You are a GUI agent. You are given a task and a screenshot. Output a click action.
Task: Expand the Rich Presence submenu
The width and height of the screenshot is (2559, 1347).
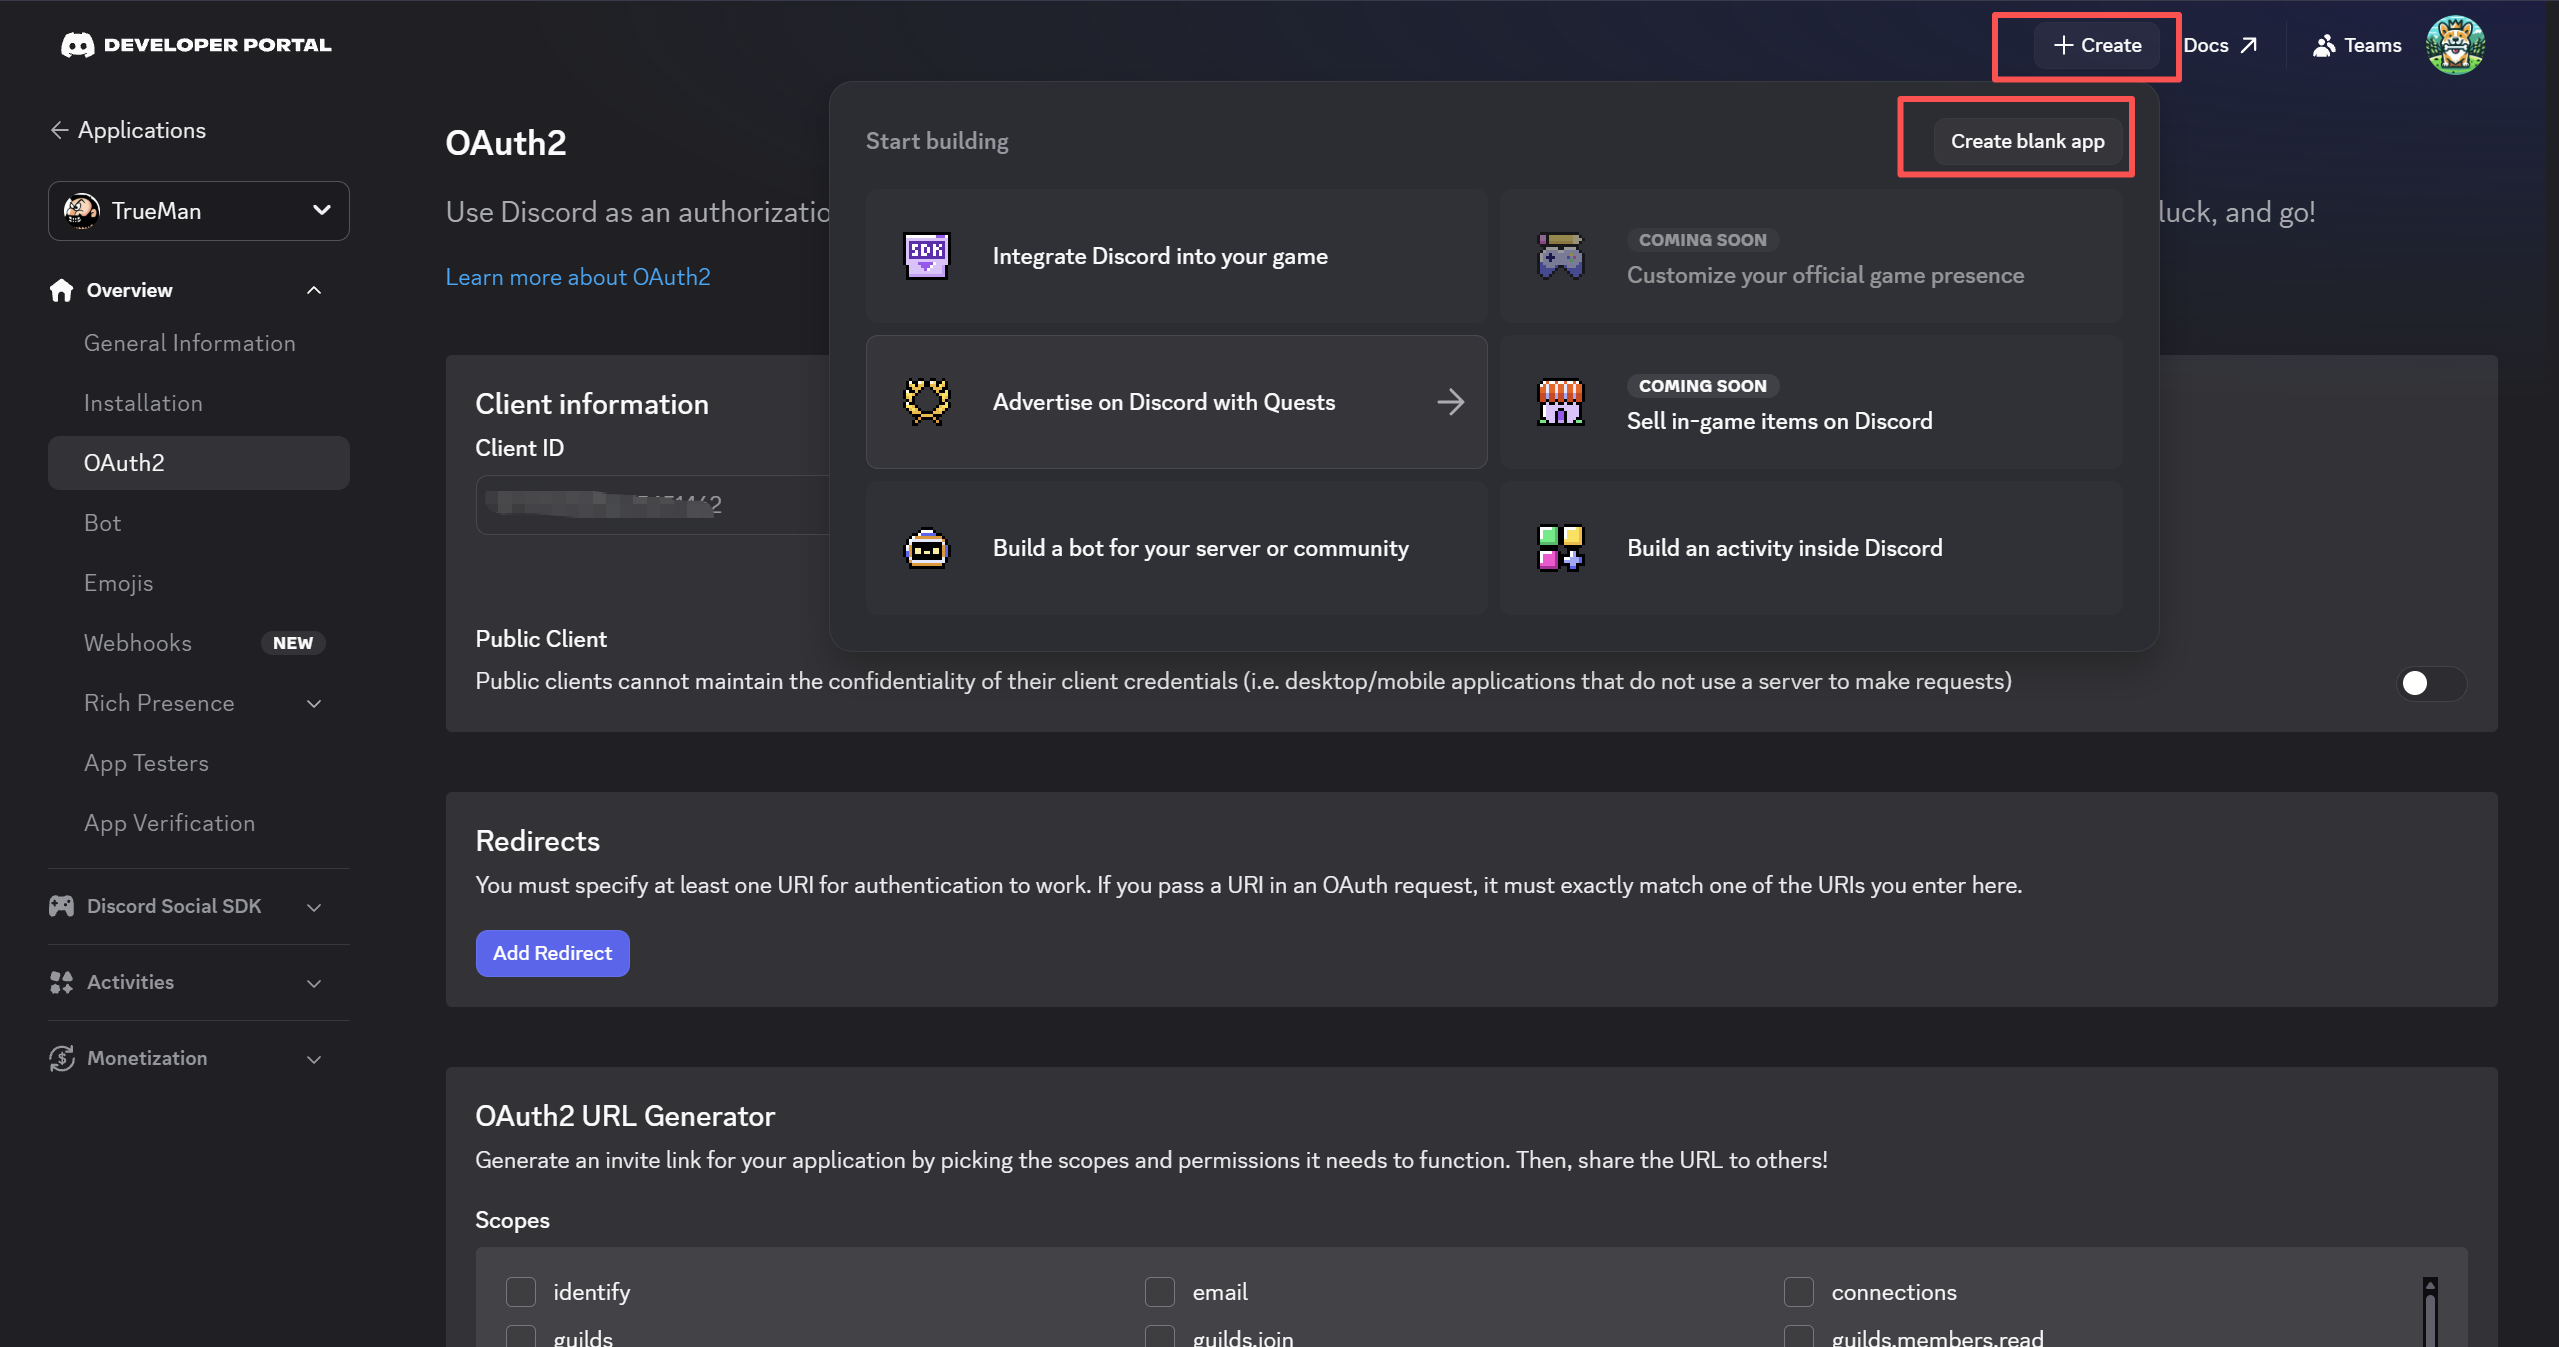tap(313, 703)
